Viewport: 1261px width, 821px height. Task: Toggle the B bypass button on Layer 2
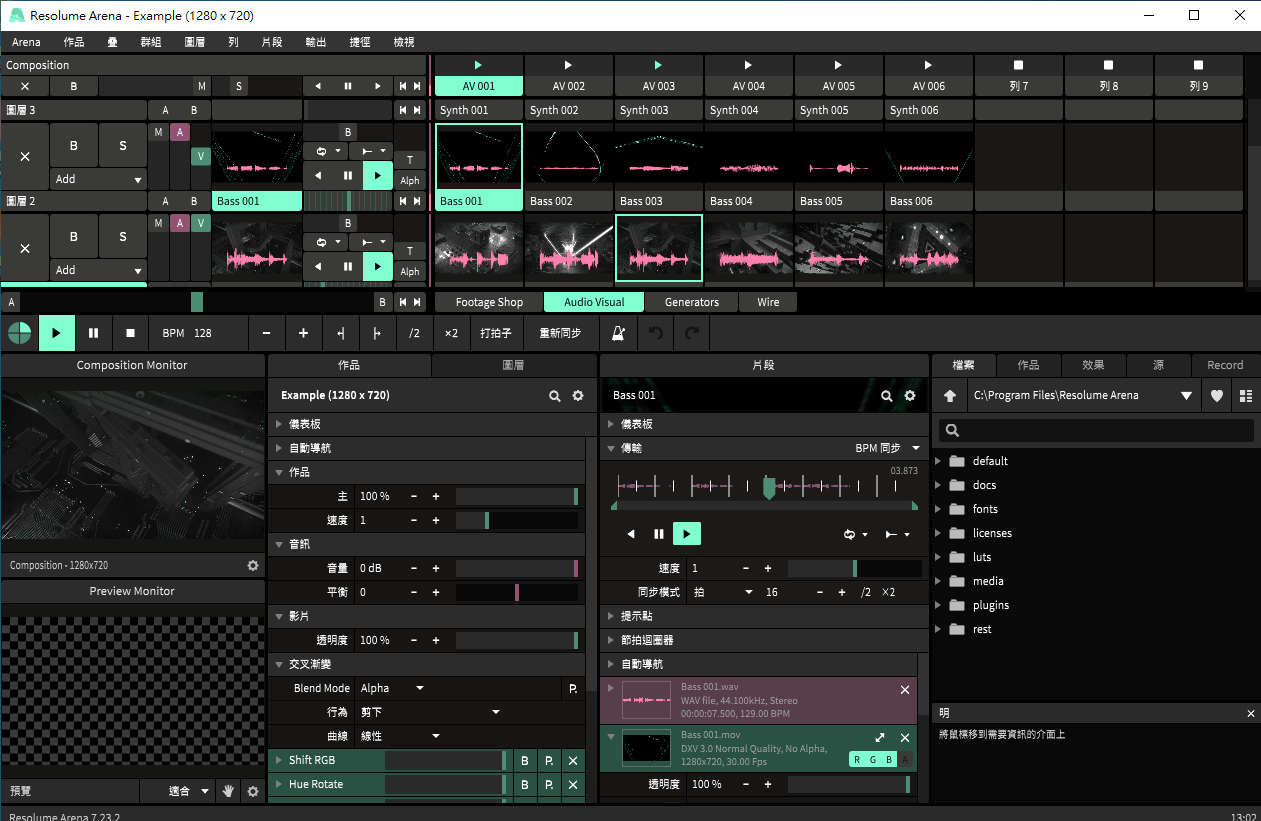tap(74, 237)
